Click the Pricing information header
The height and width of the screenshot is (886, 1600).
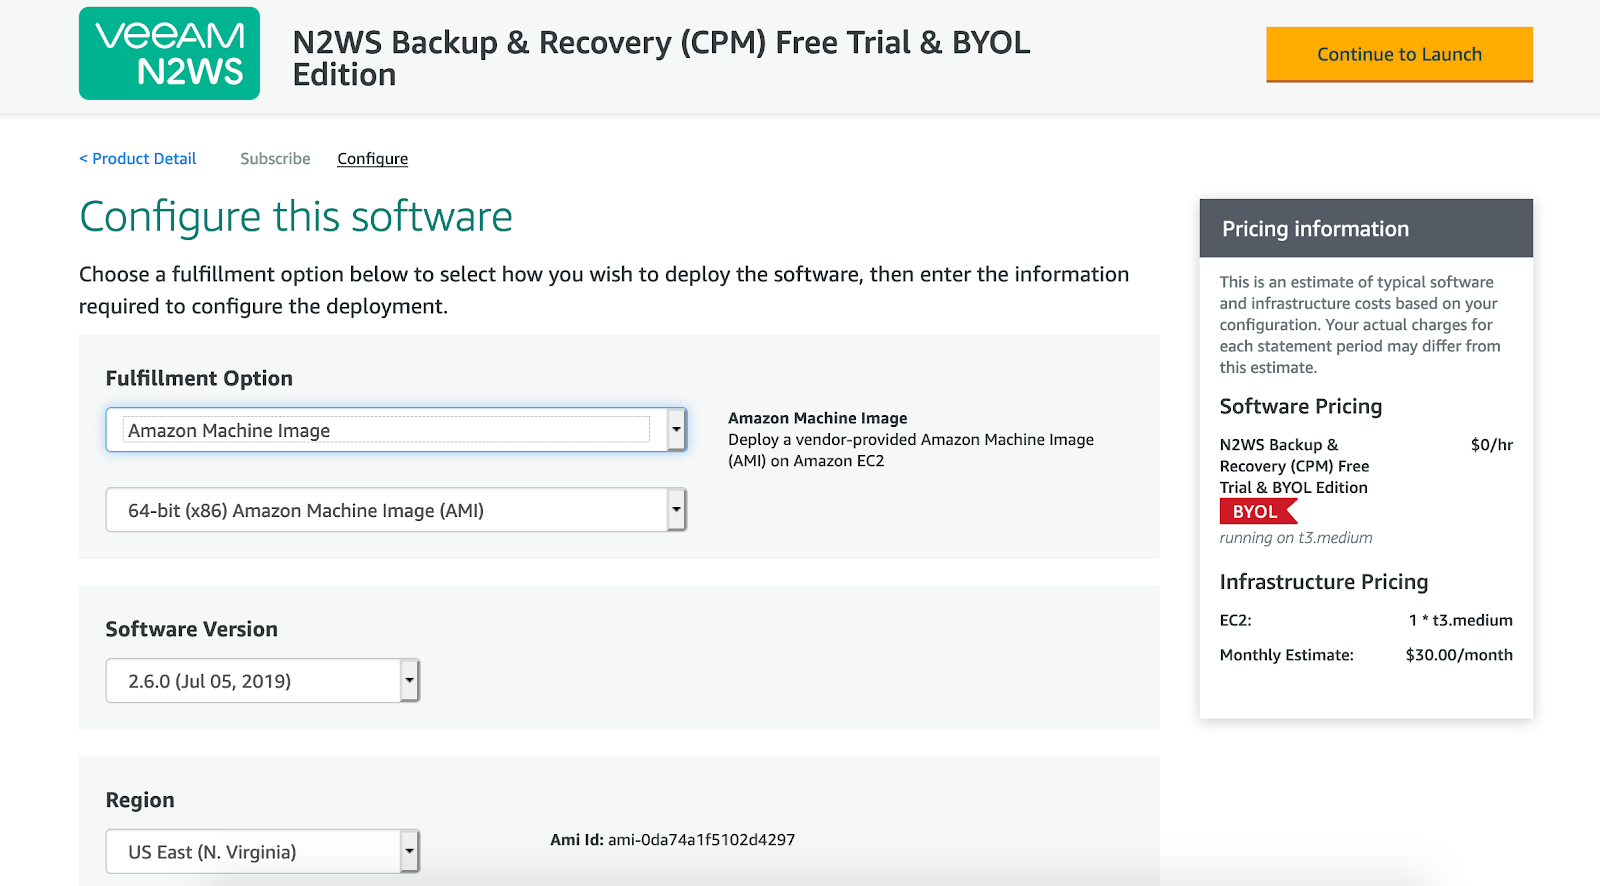(1366, 228)
